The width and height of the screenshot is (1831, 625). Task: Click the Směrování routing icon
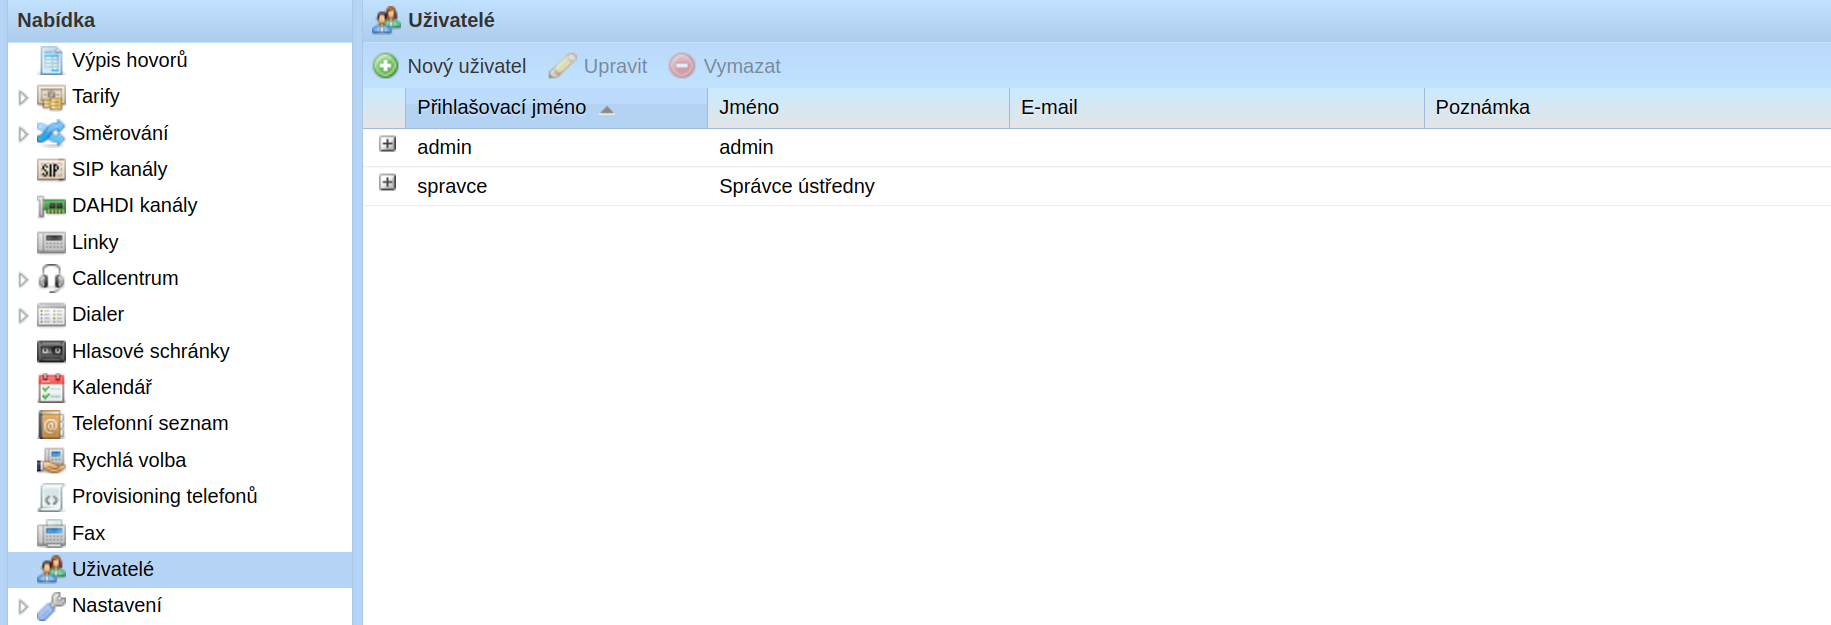tap(51, 133)
